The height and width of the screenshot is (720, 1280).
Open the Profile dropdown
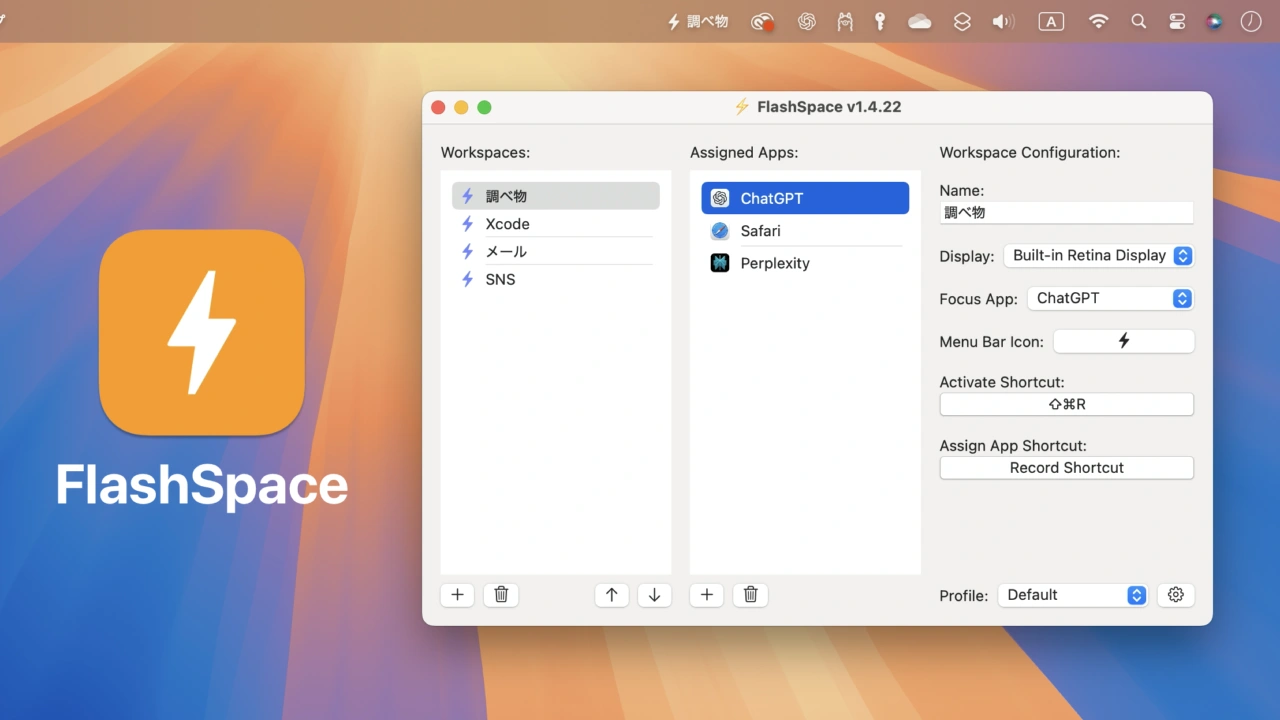1072,595
